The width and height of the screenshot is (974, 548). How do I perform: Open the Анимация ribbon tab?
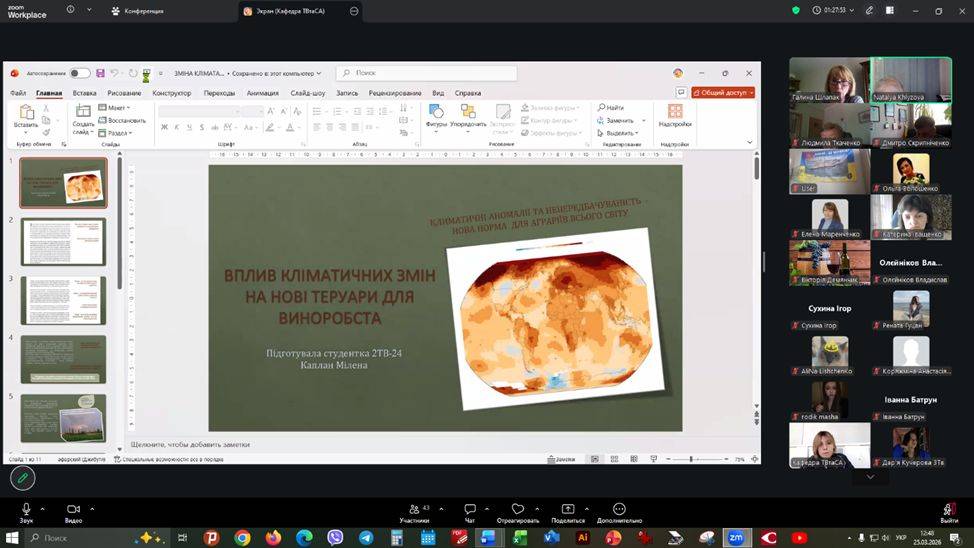(262, 93)
